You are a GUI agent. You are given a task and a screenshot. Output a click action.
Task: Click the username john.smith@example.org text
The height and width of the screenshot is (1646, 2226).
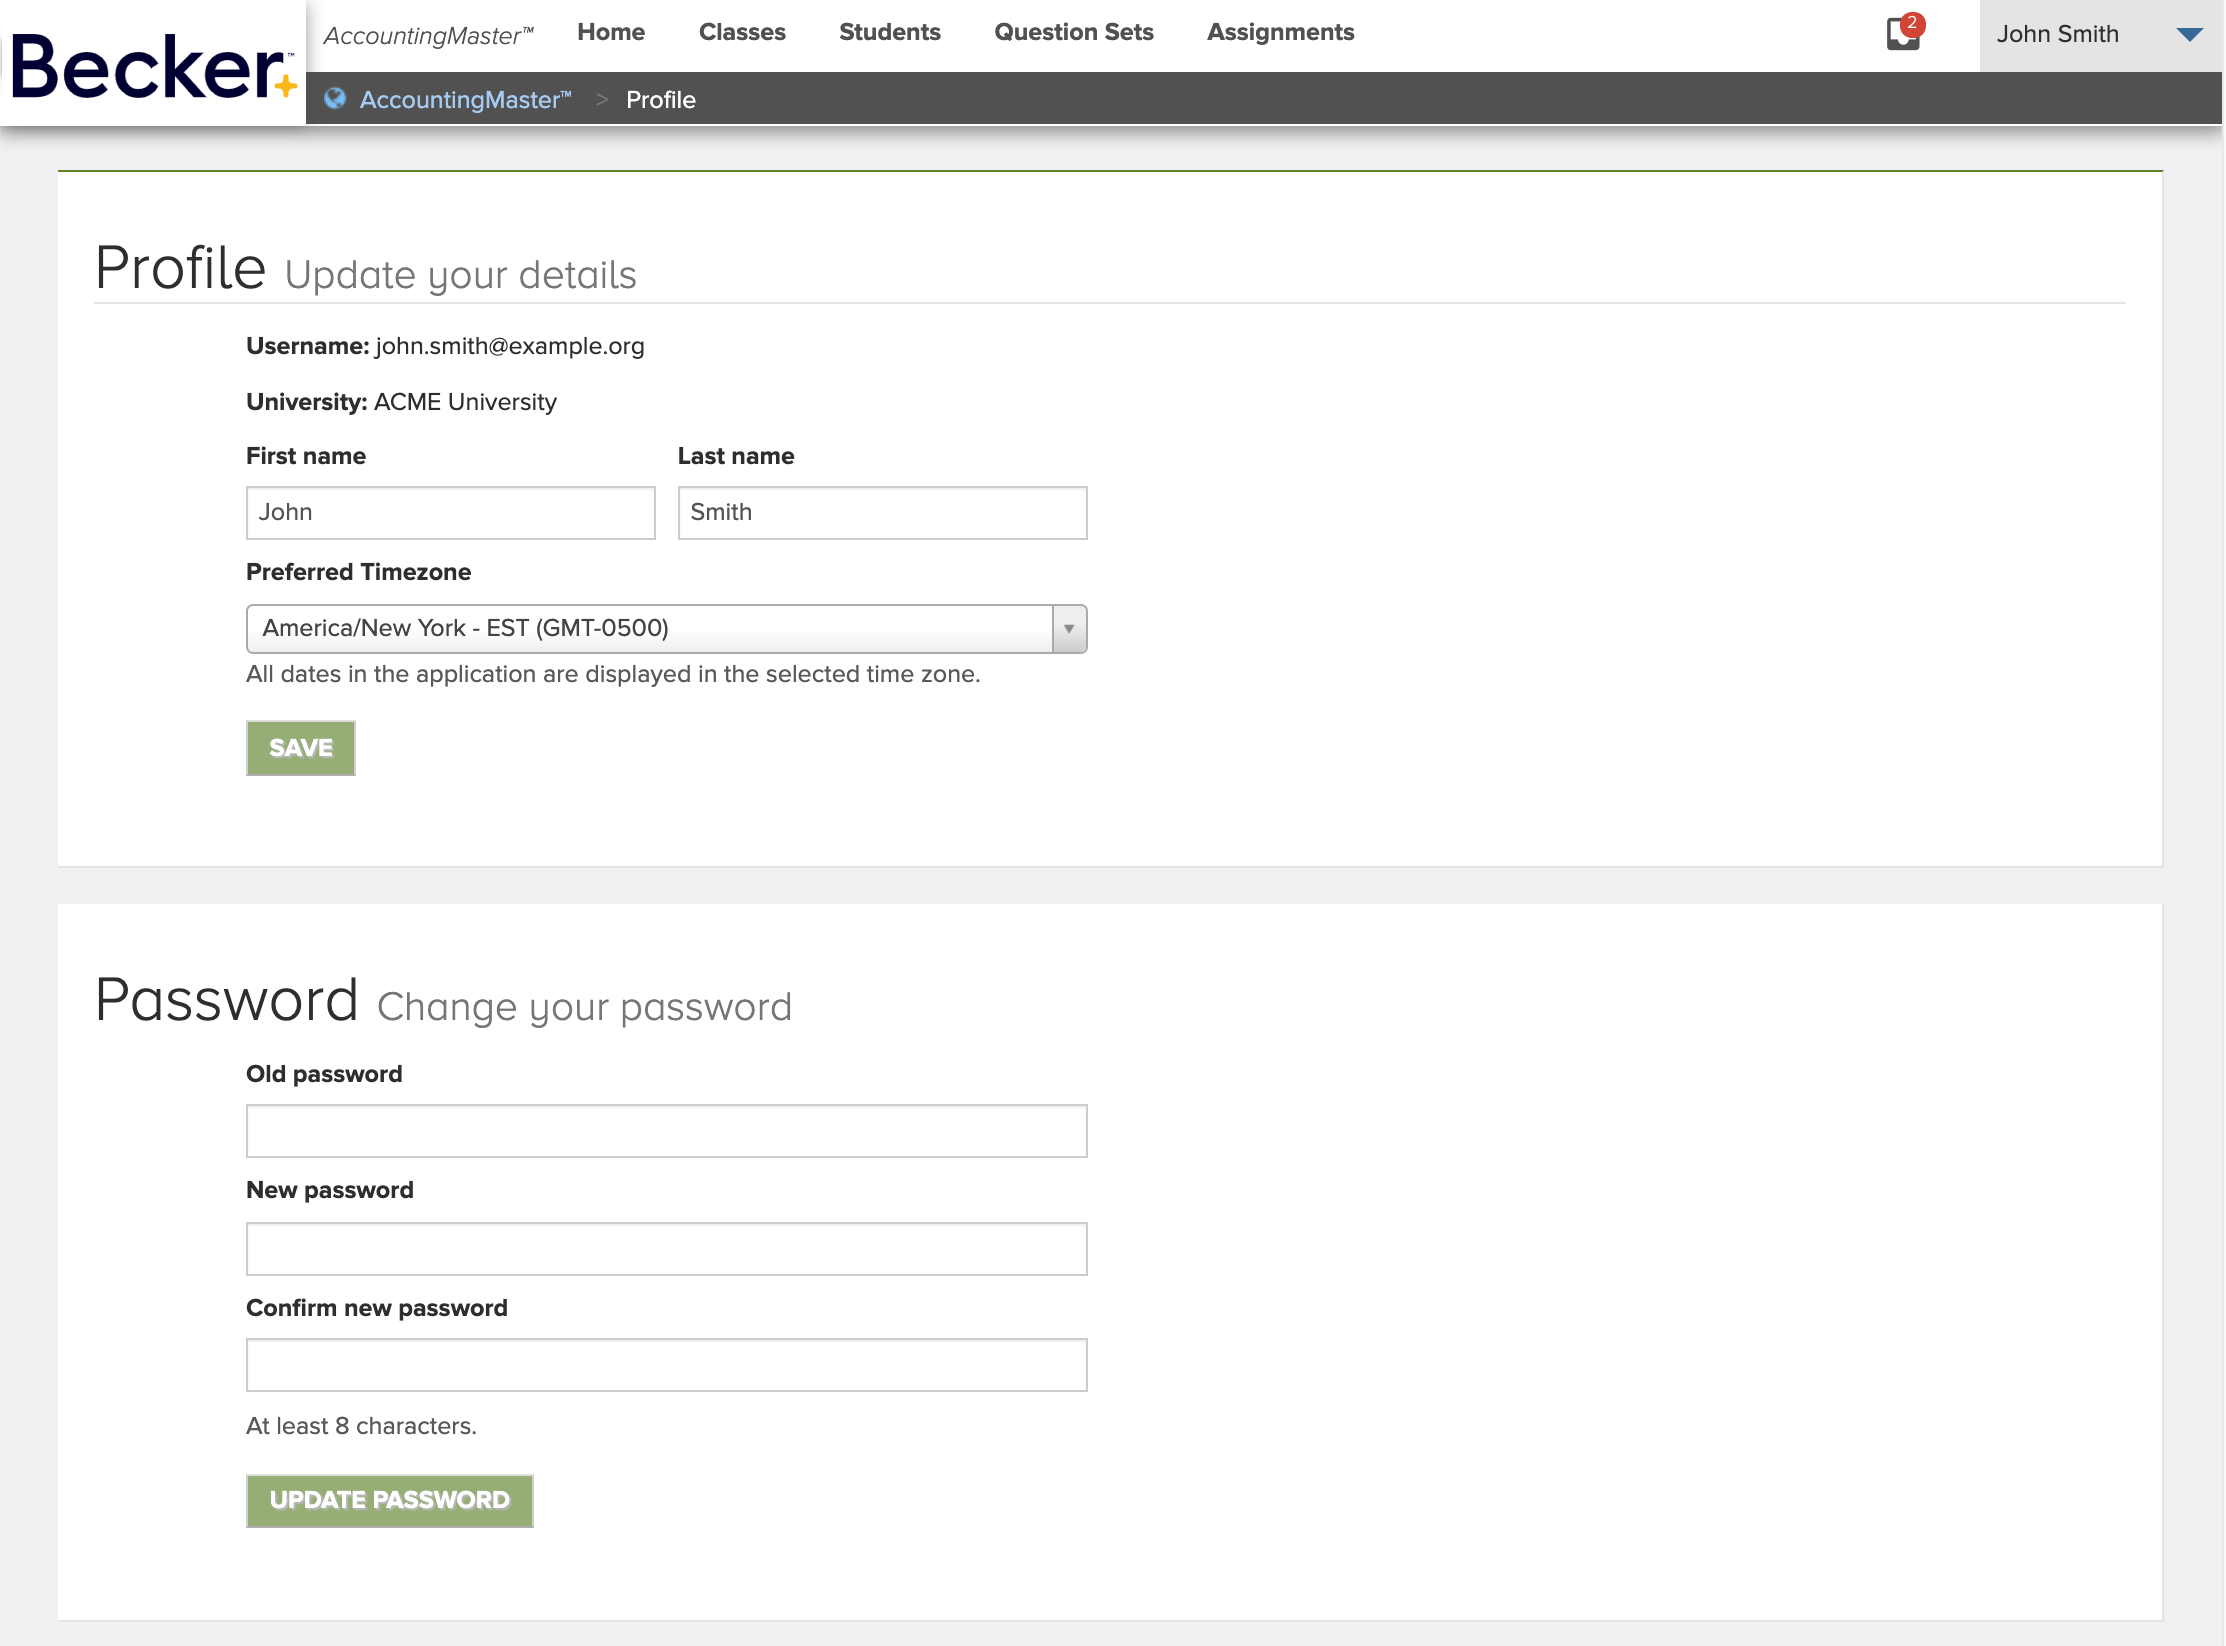pyautogui.click(x=509, y=346)
